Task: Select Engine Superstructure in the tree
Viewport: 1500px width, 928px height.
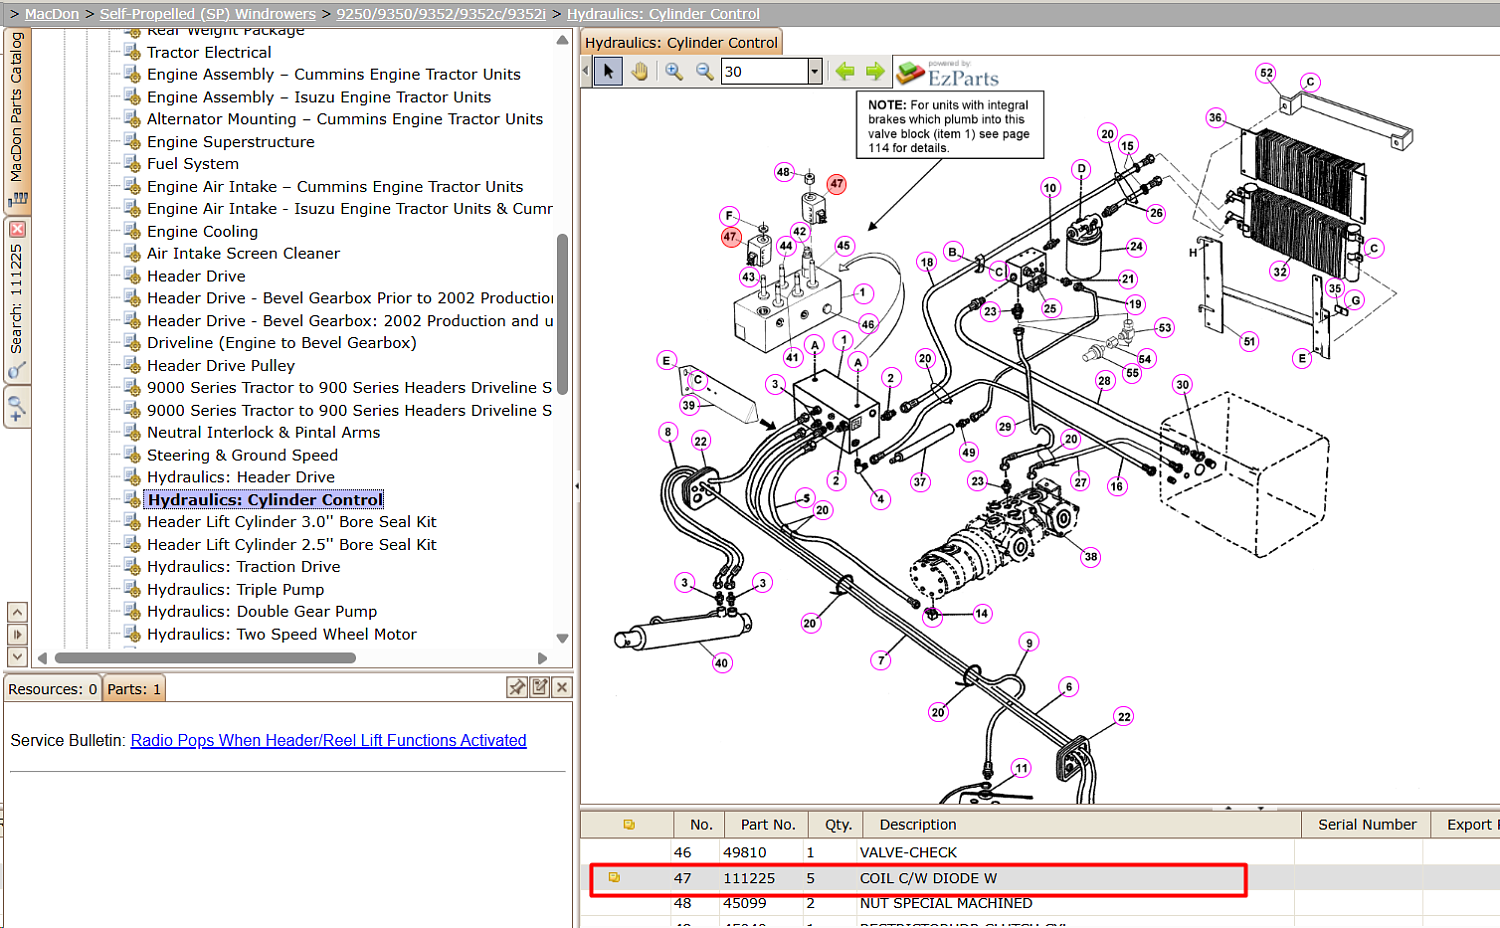Action: pyautogui.click(x=231, y=142)
